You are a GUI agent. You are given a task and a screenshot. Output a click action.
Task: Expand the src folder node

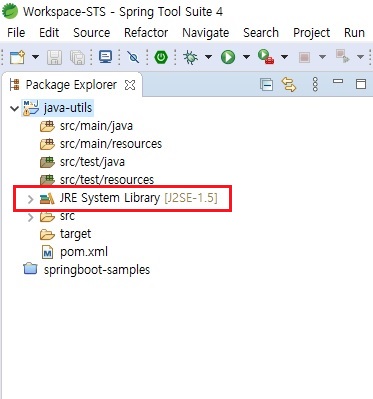[x=30, y=217]
